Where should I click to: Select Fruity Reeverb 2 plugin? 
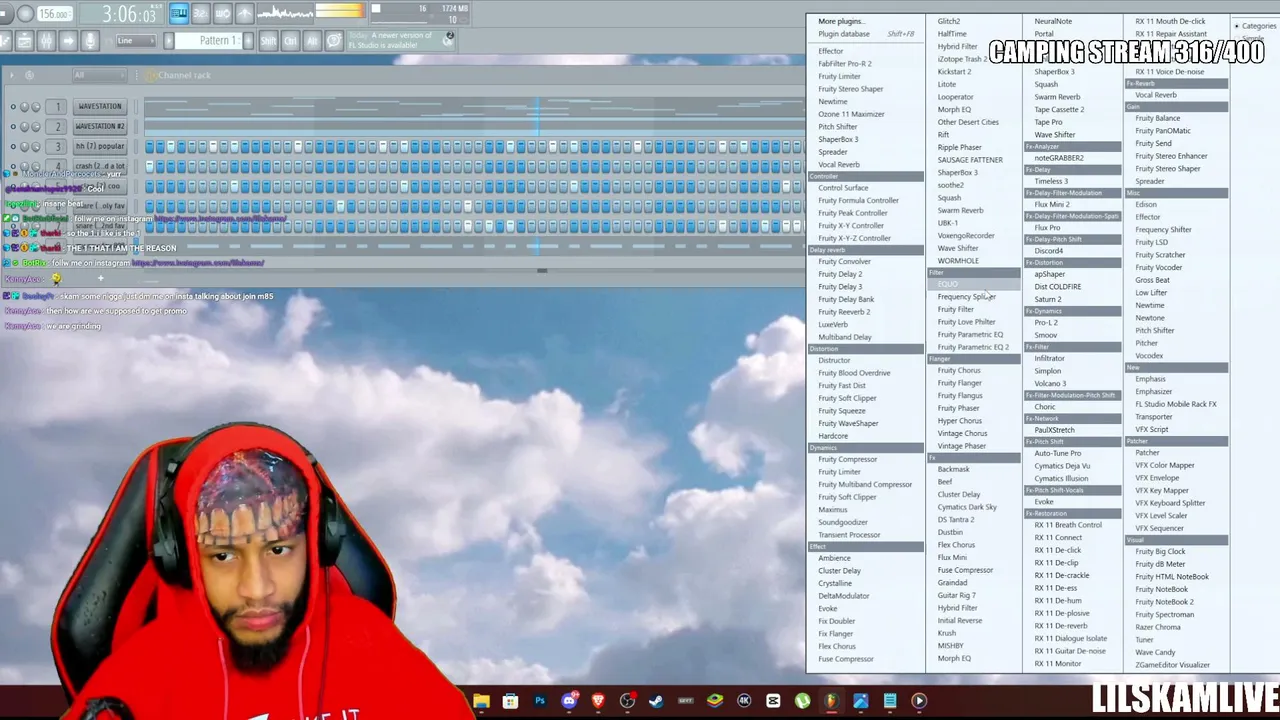point(844,312)
